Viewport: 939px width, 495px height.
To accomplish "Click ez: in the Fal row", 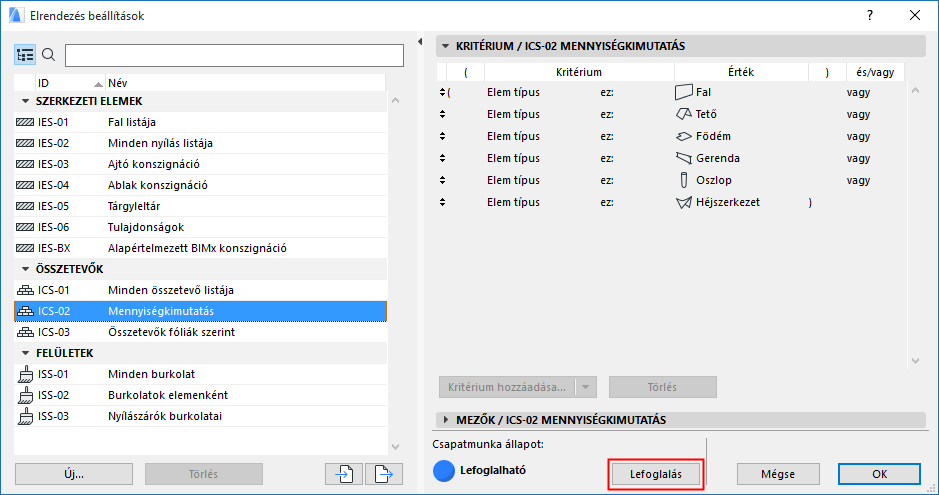I will [607, 93].
